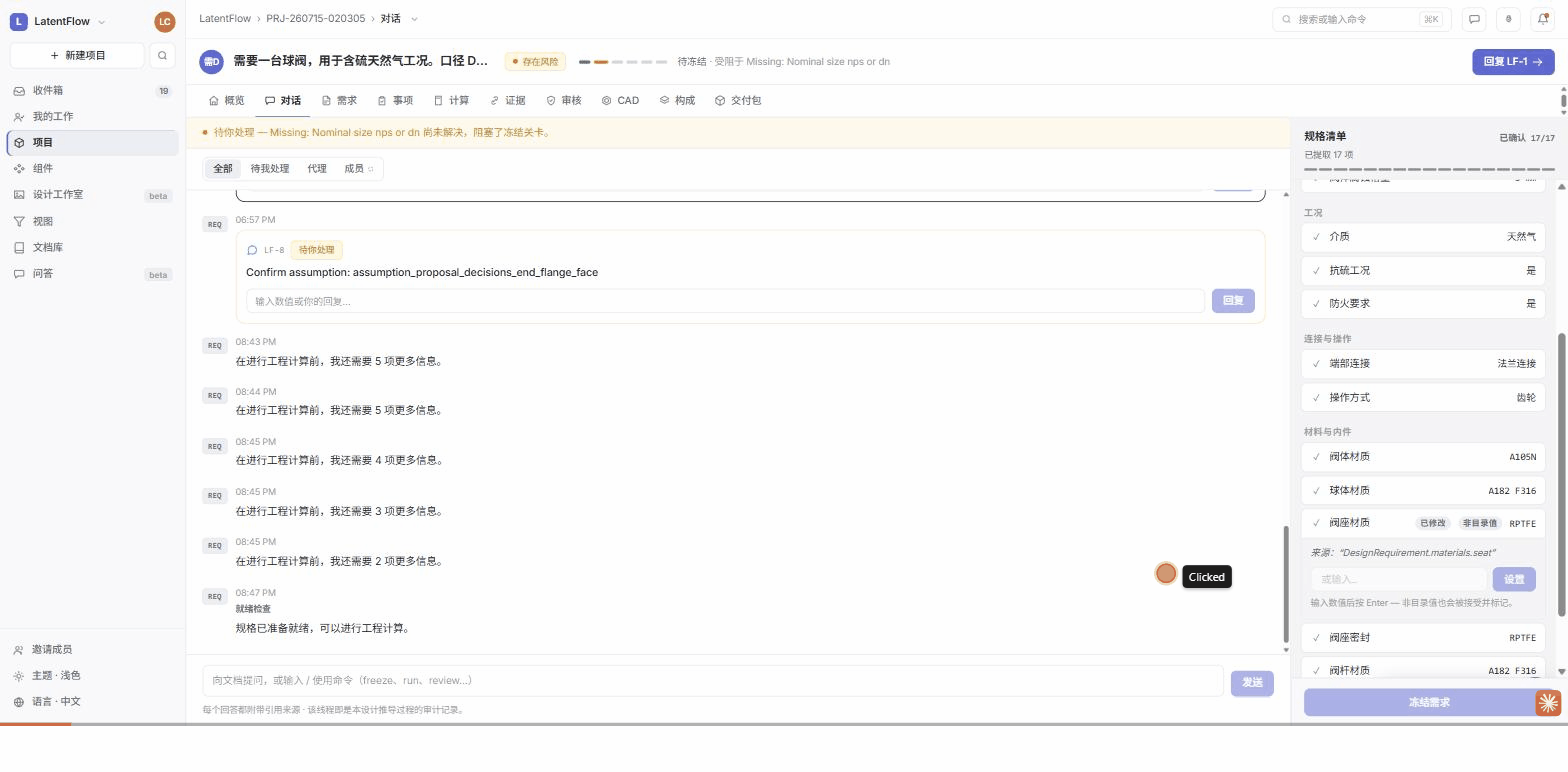Click the project avatar badge beside the title
Screen dimensions: 1568x772
click(211, 62)
